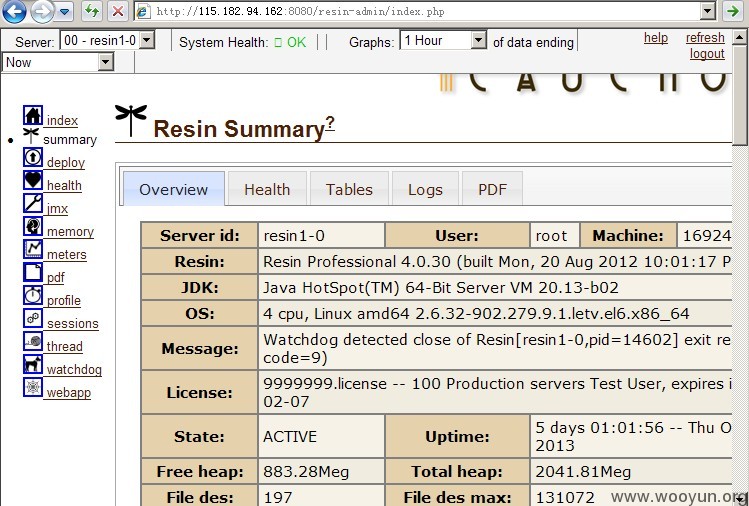Viewport: 749px width, 506px height.
Task: Click the 883.28Meg free heap value
Action: click(x=306, y=472)
